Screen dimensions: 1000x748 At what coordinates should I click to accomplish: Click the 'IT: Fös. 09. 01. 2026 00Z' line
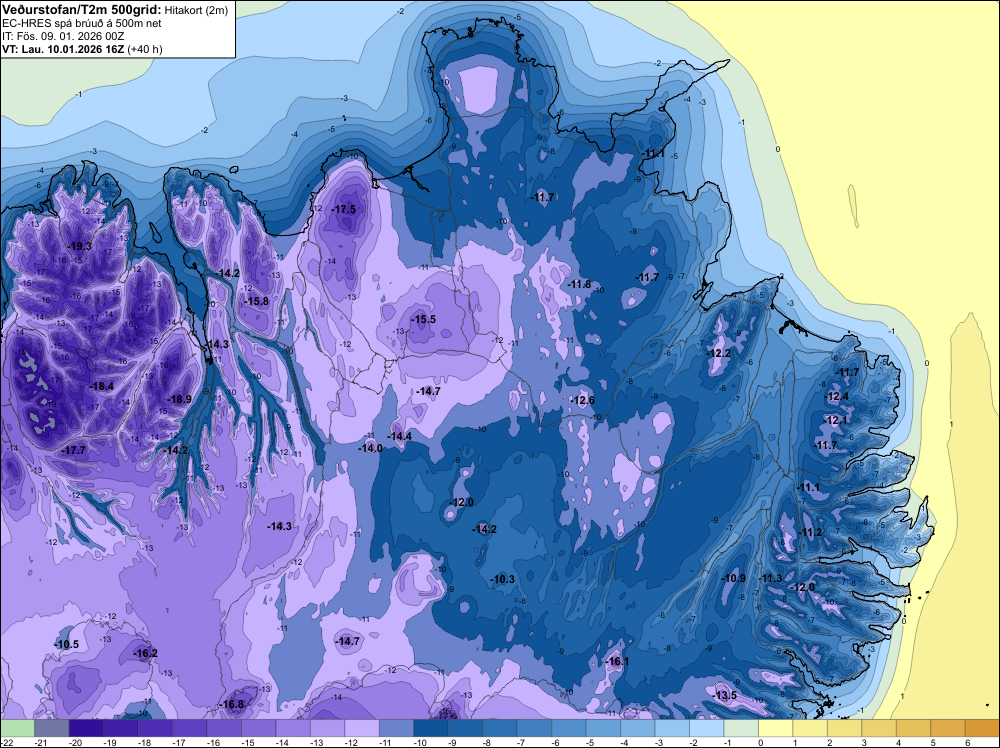click(63, 36)
